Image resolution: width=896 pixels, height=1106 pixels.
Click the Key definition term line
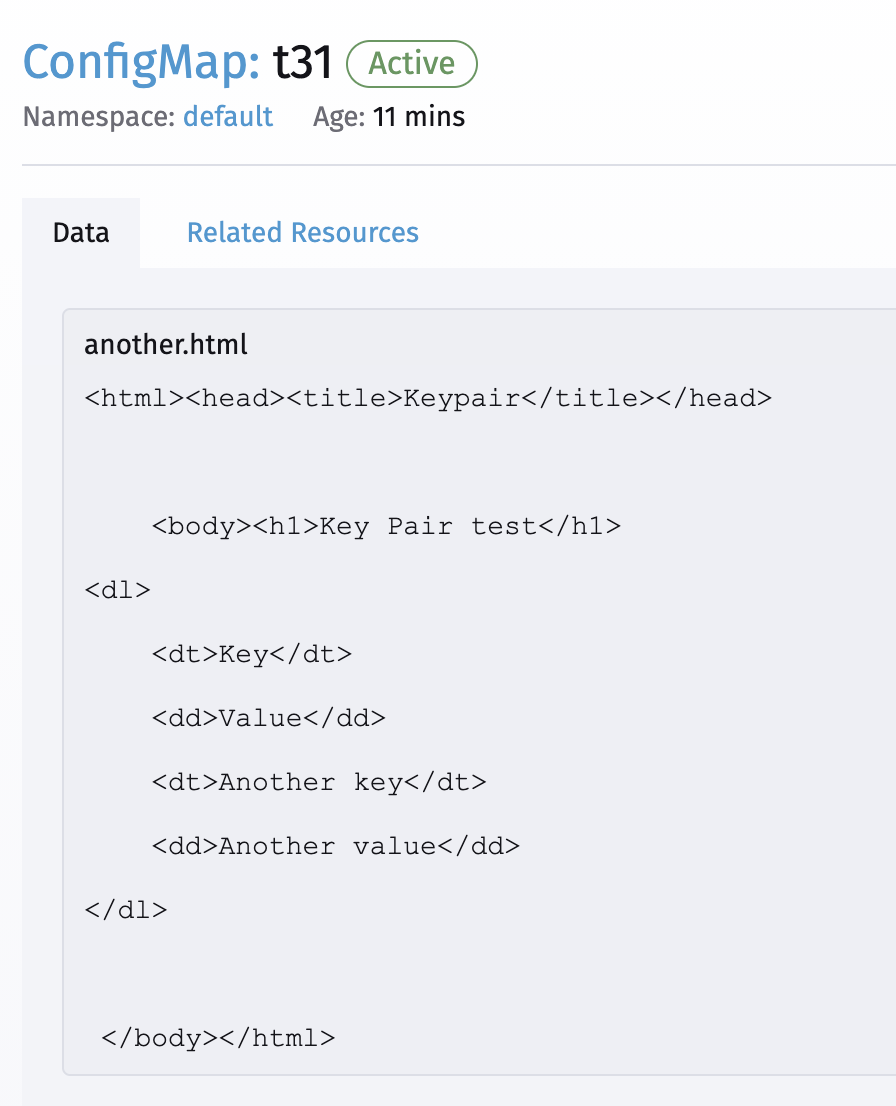coord(251,653)
